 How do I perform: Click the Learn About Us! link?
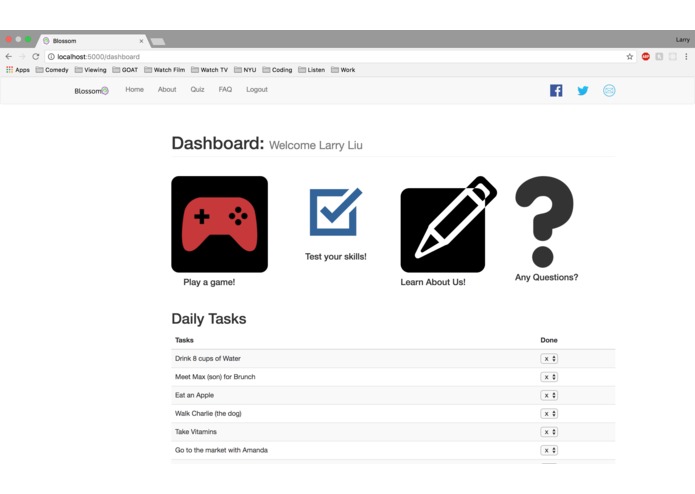point(433,282)
